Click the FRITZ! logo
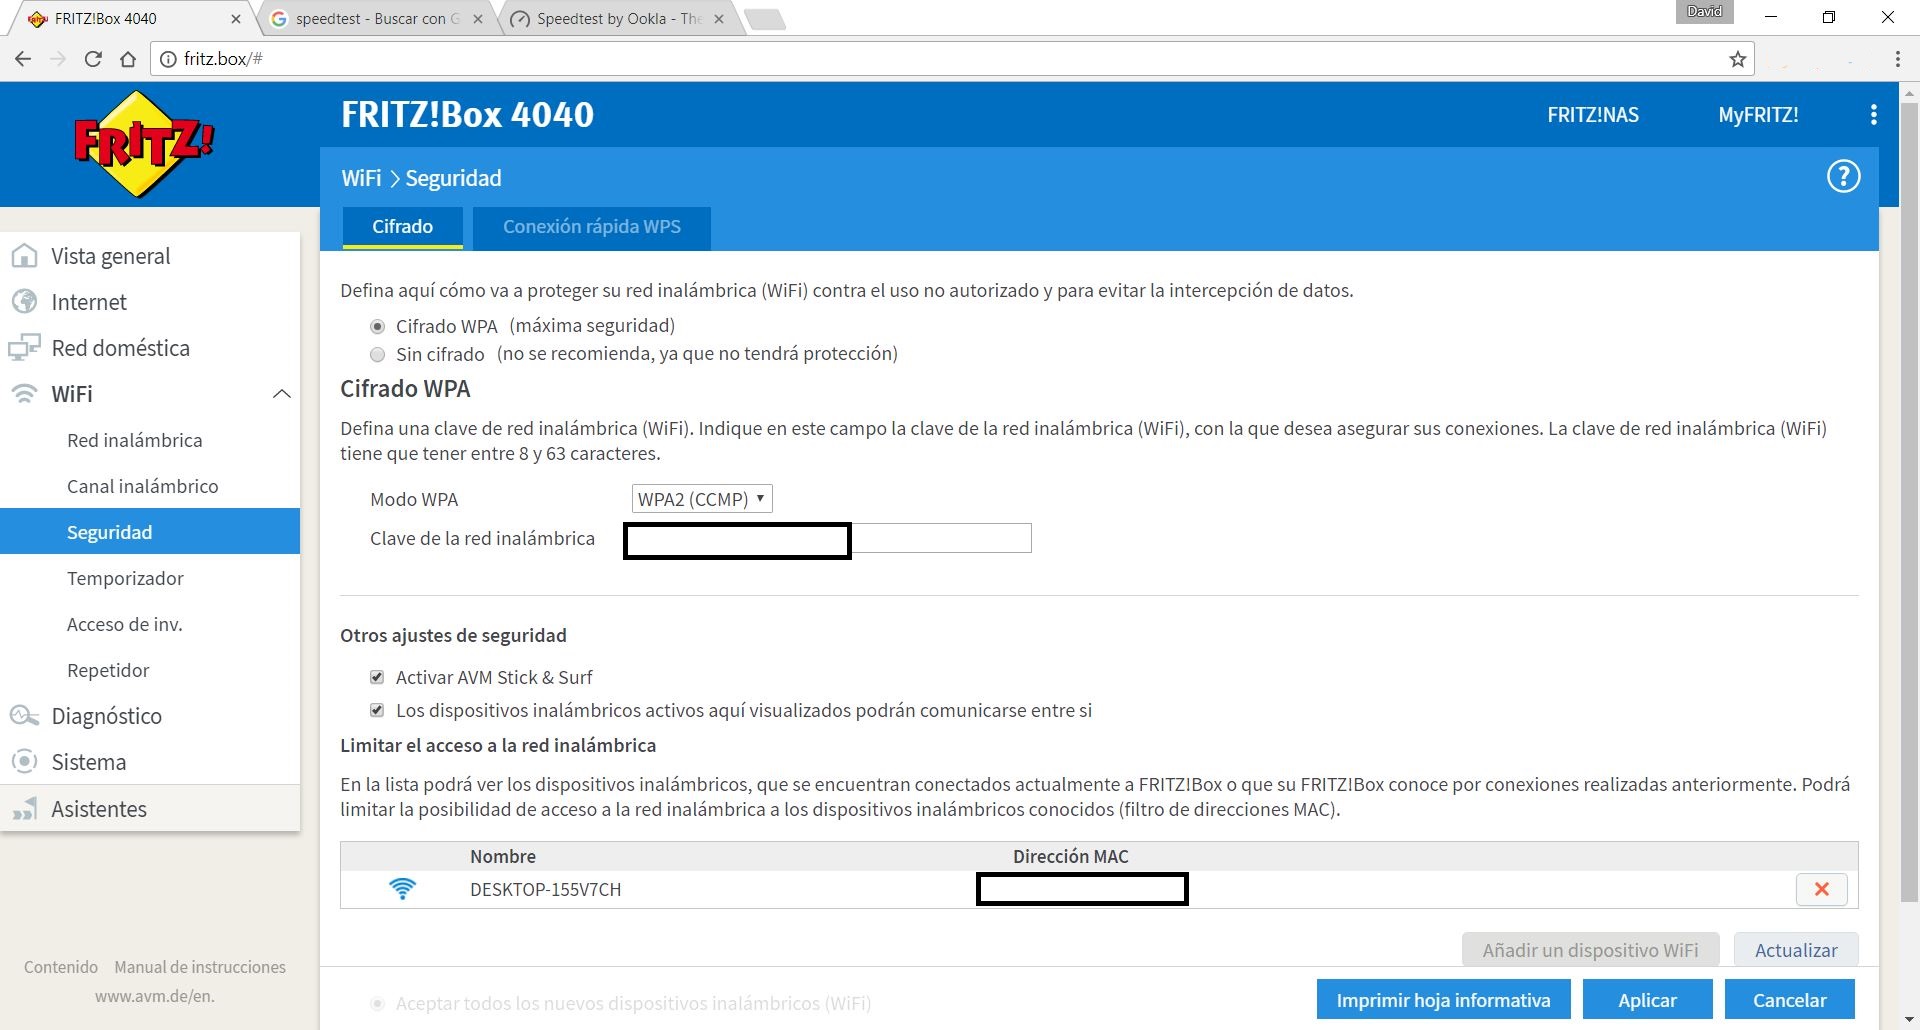 tap(144, 144)
